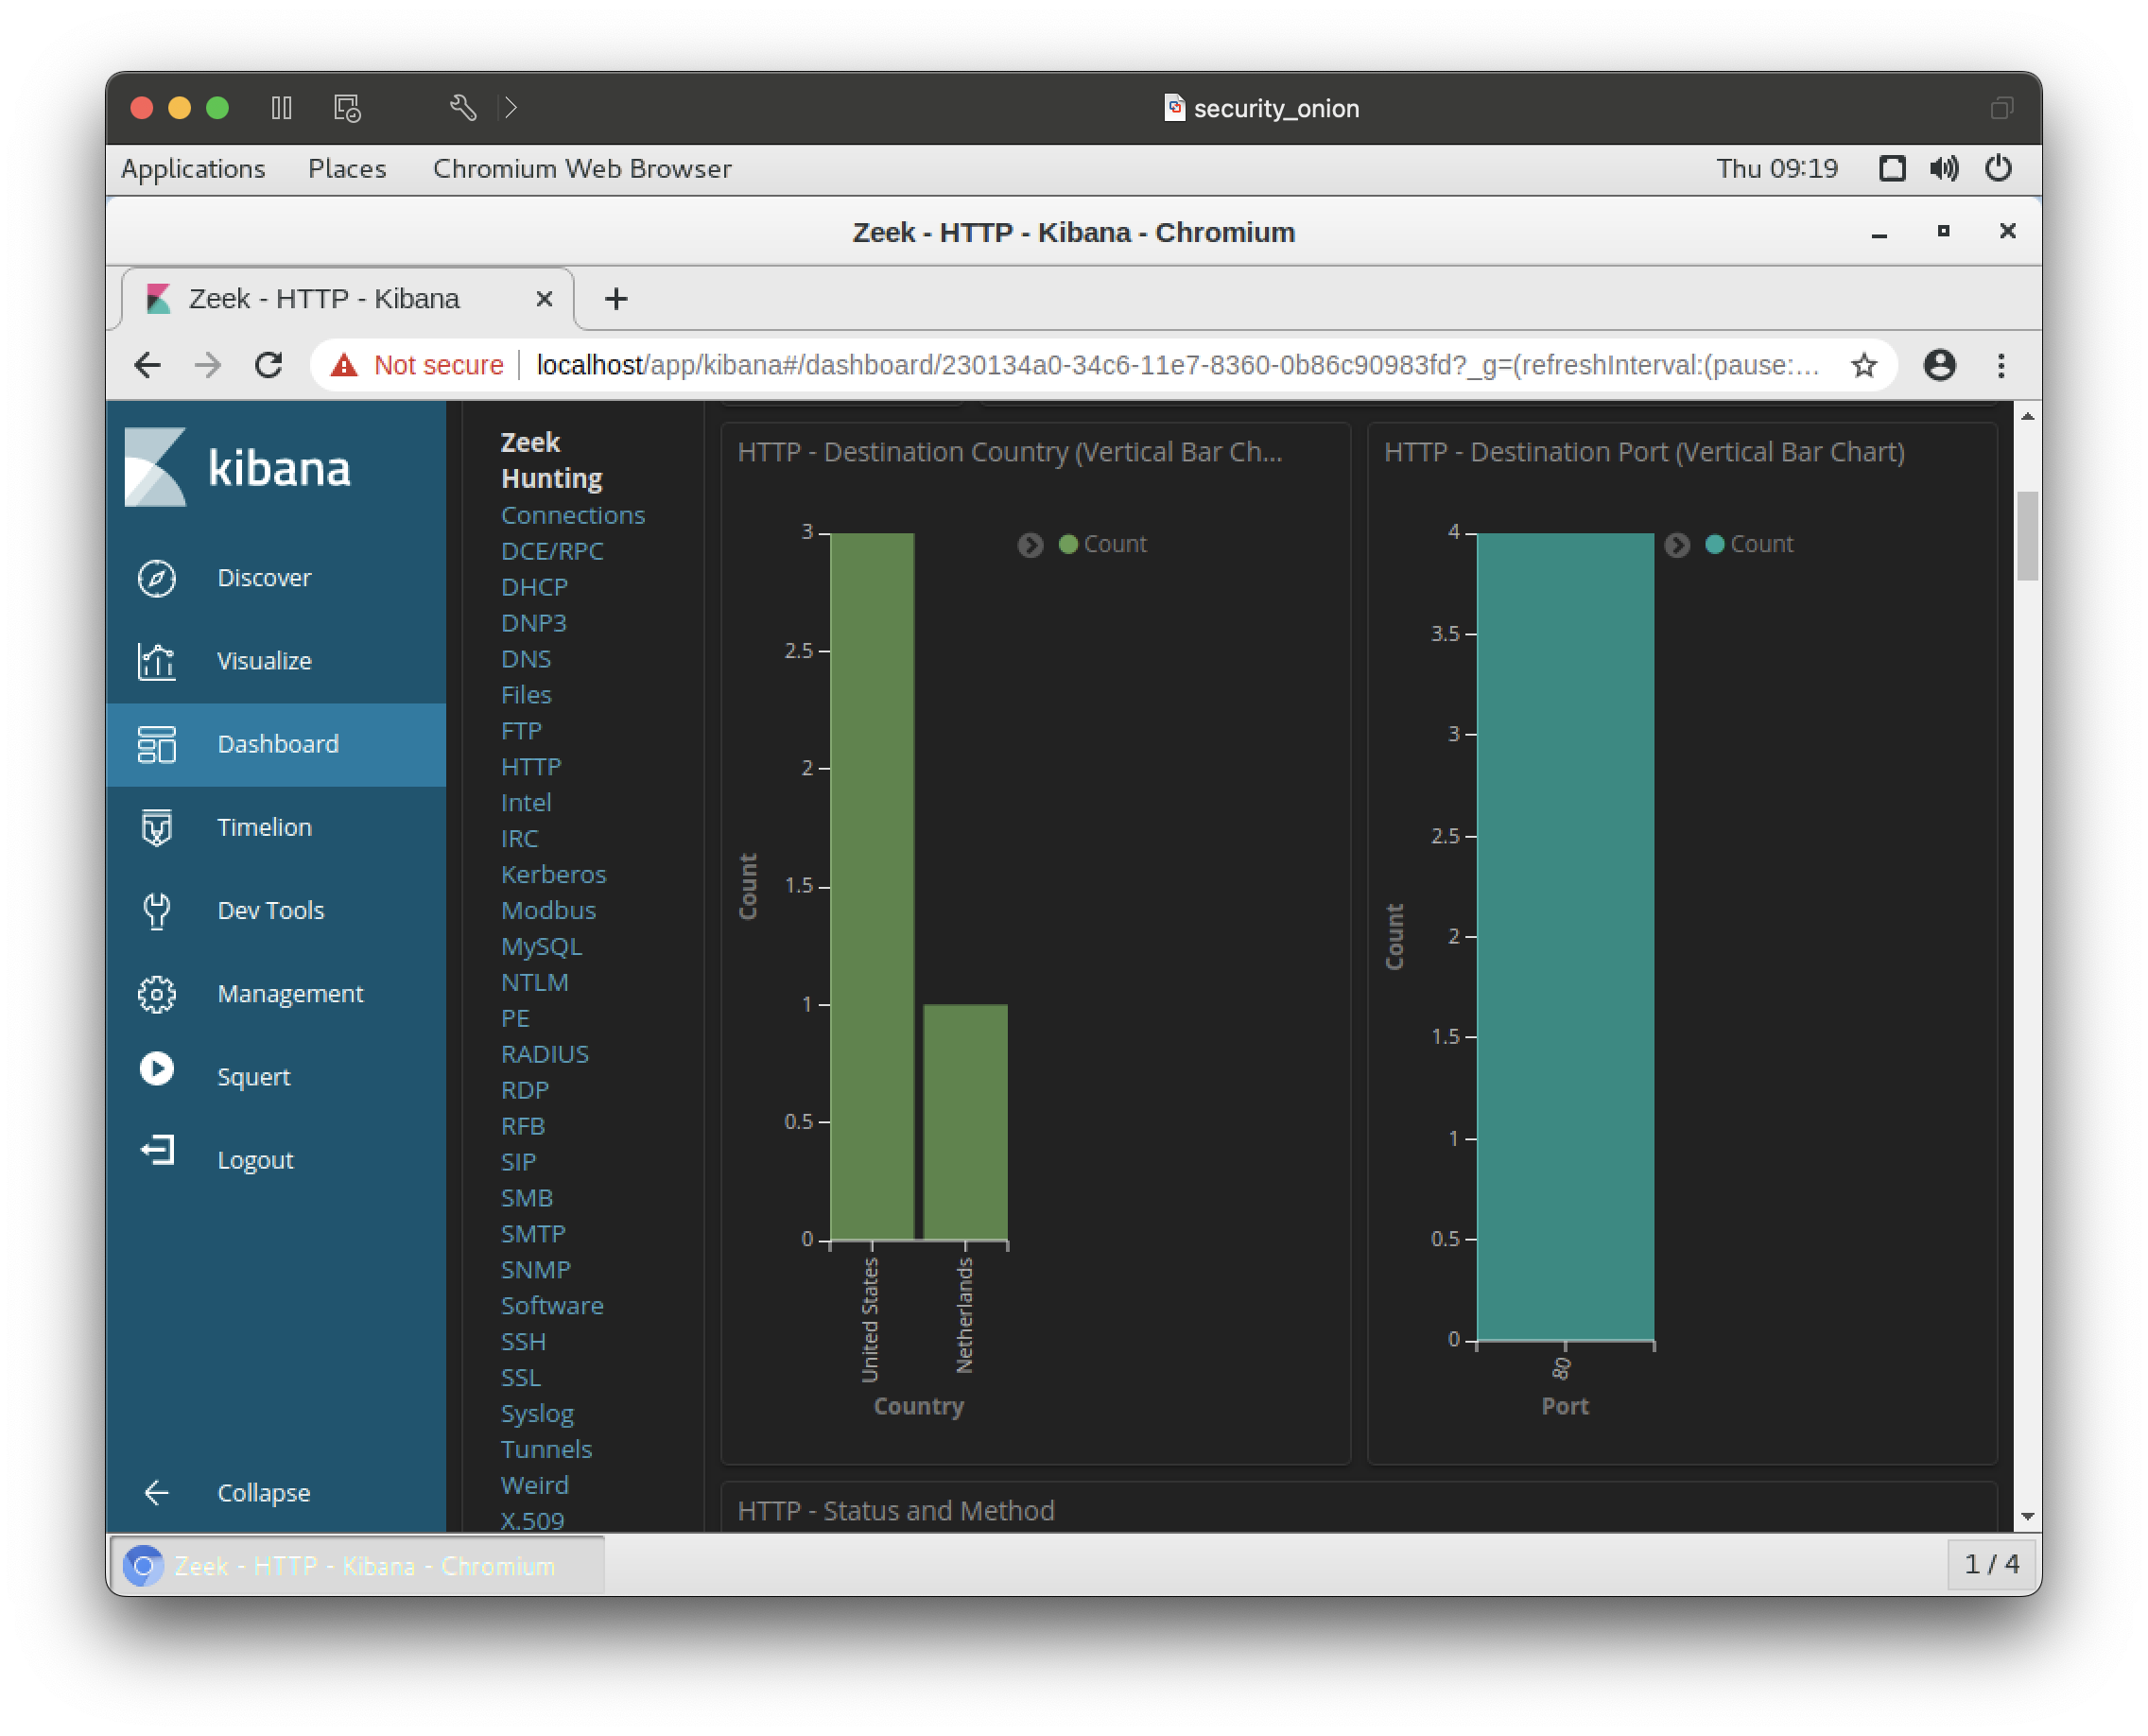Click scrollbar down arrow
2148x1736 pixels.
pyautogui.click(x=2026, y=1516)
